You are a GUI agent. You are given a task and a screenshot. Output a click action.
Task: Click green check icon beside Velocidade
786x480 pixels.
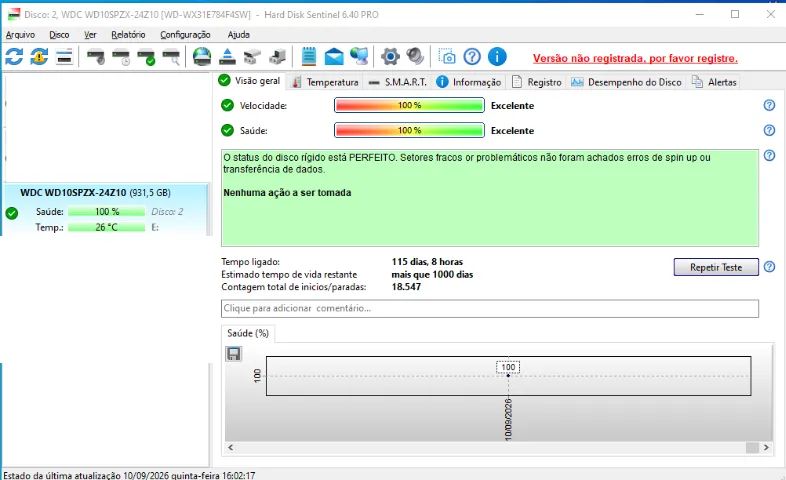pyautogui.click(x=227, y=105)
